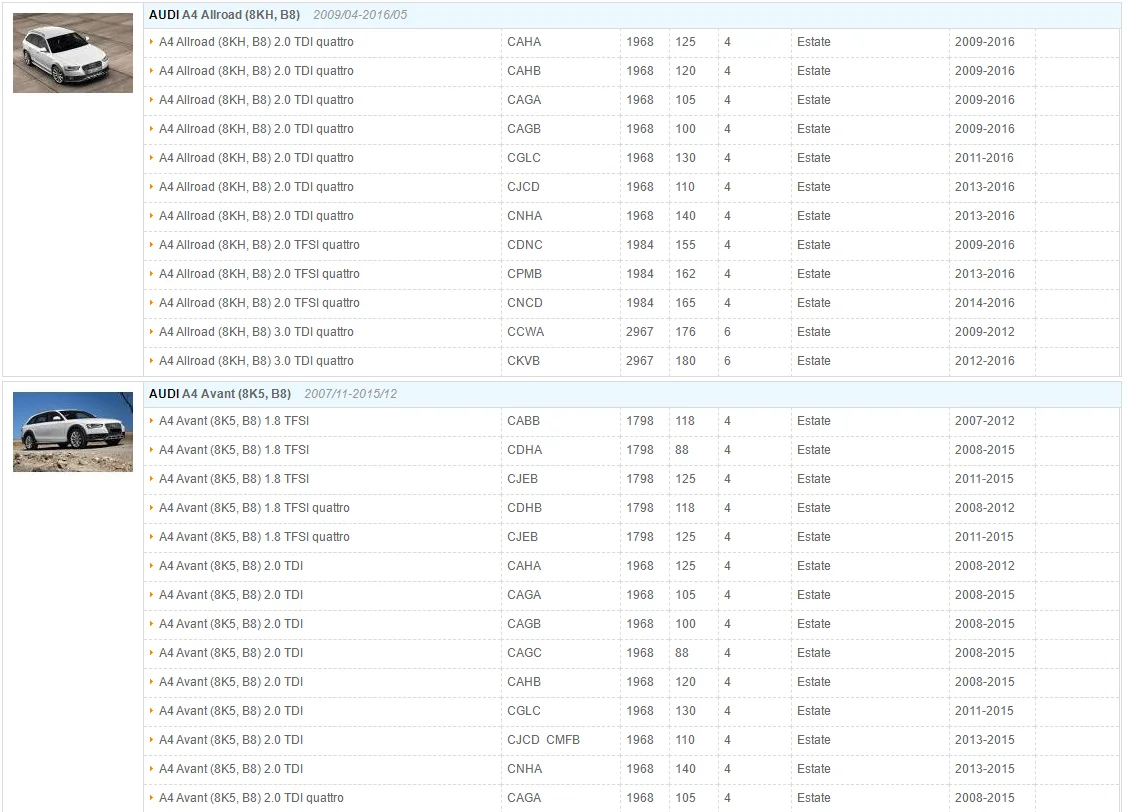Open the A4 Avant 2.0 TDI CNHA row
The image size is (1127, 812).
tap(632, 769)
